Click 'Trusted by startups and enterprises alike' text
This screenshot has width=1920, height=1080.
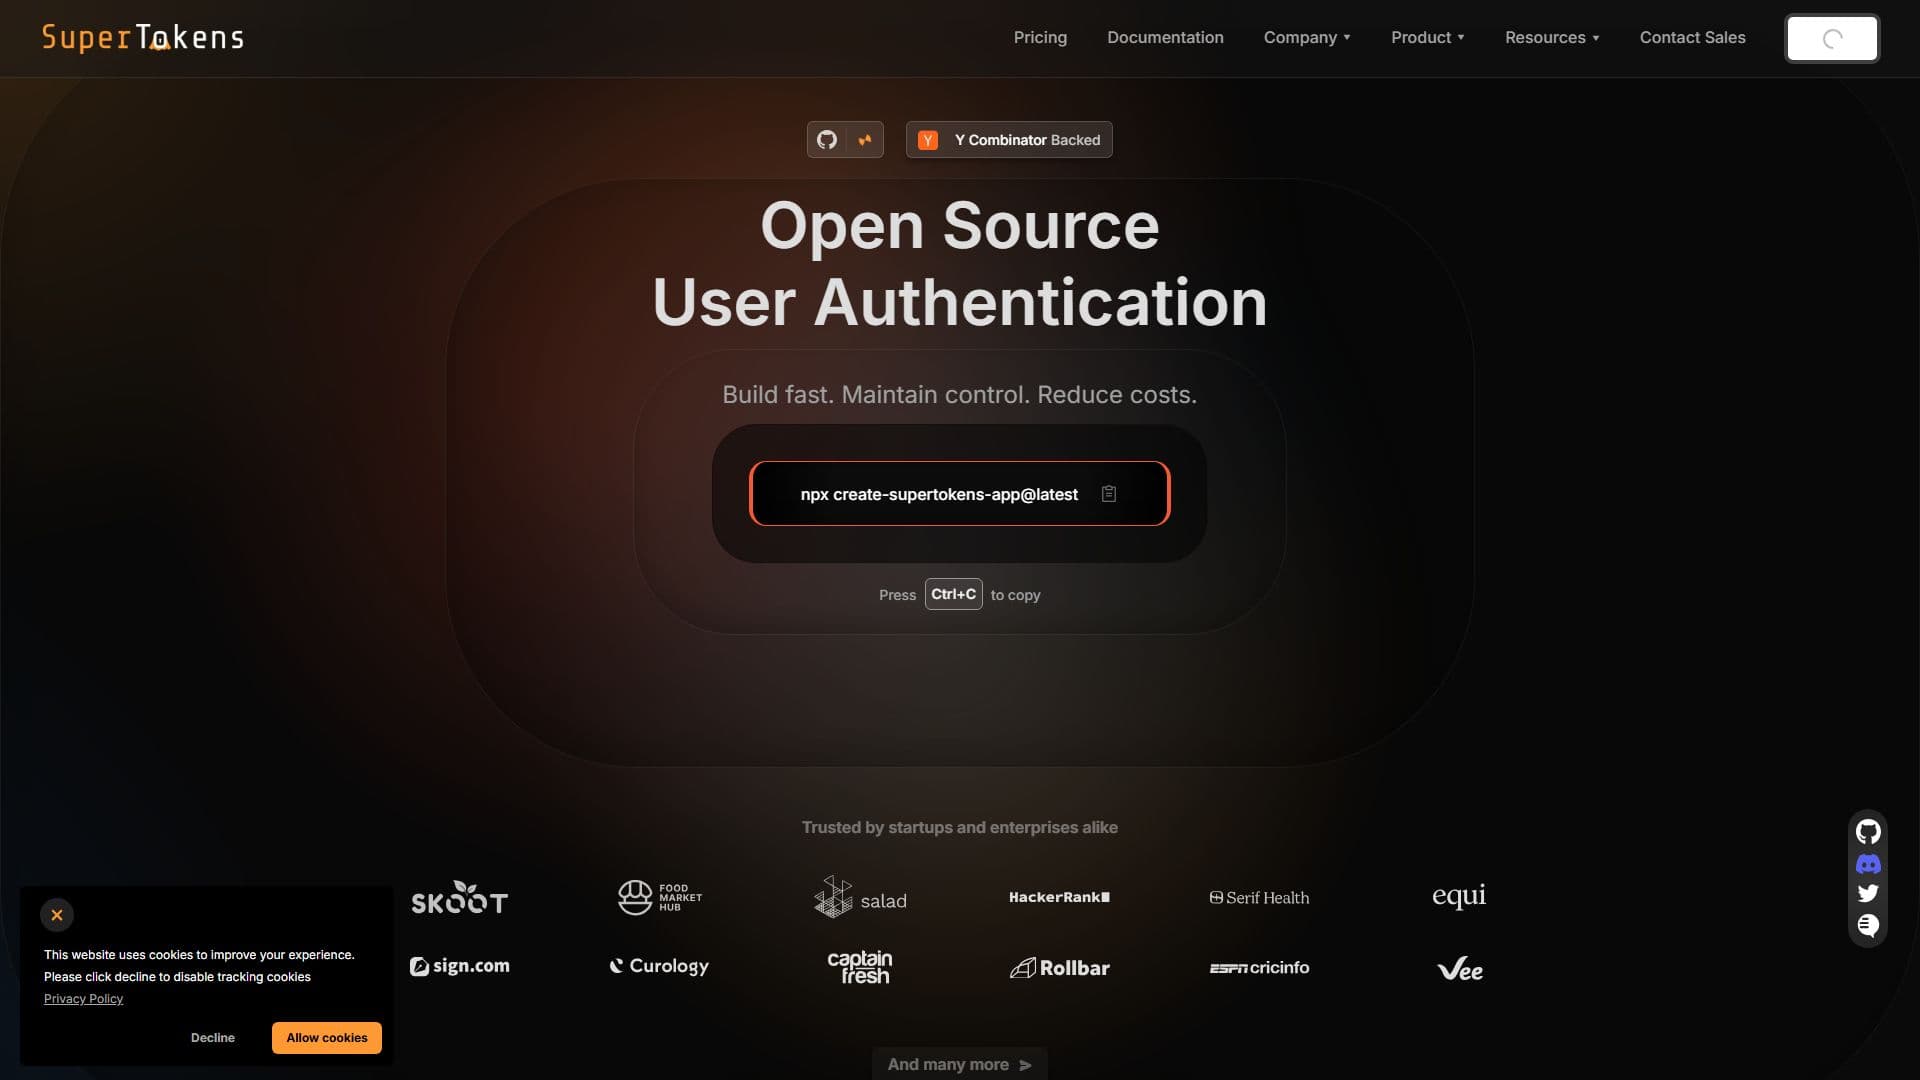point(960,828)
